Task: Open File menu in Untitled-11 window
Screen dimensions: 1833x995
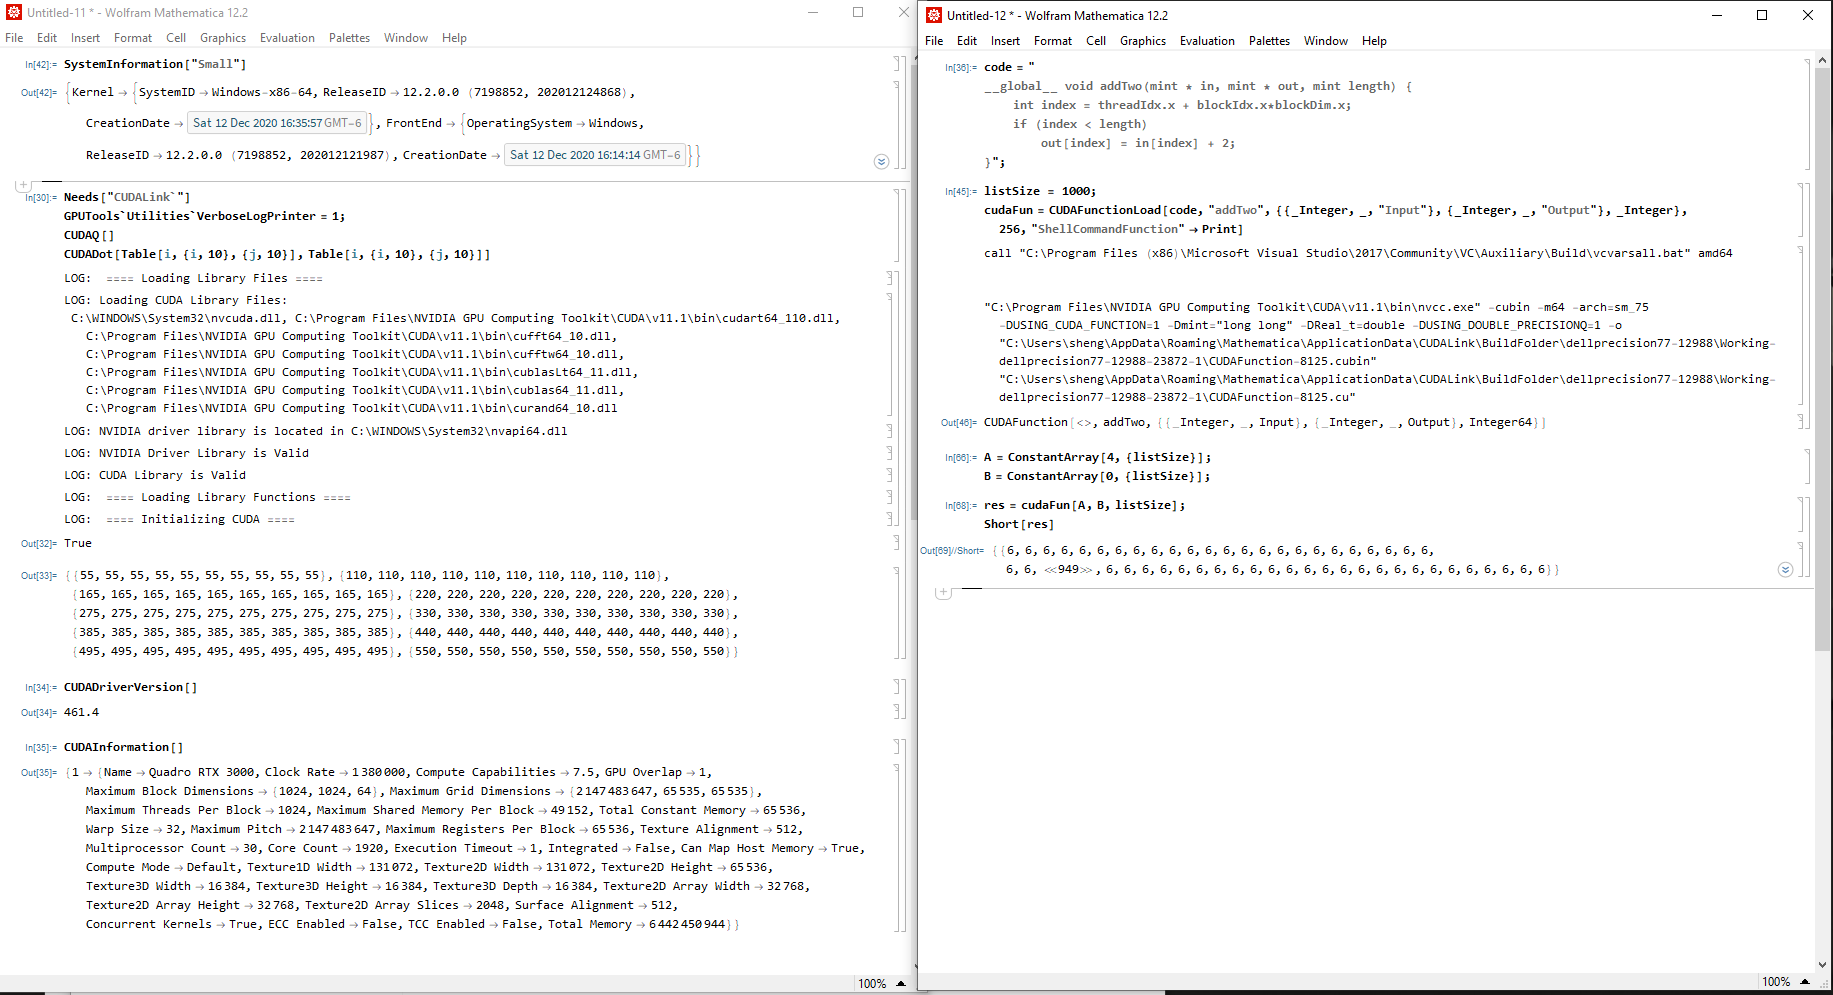Action: [x=14, y=38]
